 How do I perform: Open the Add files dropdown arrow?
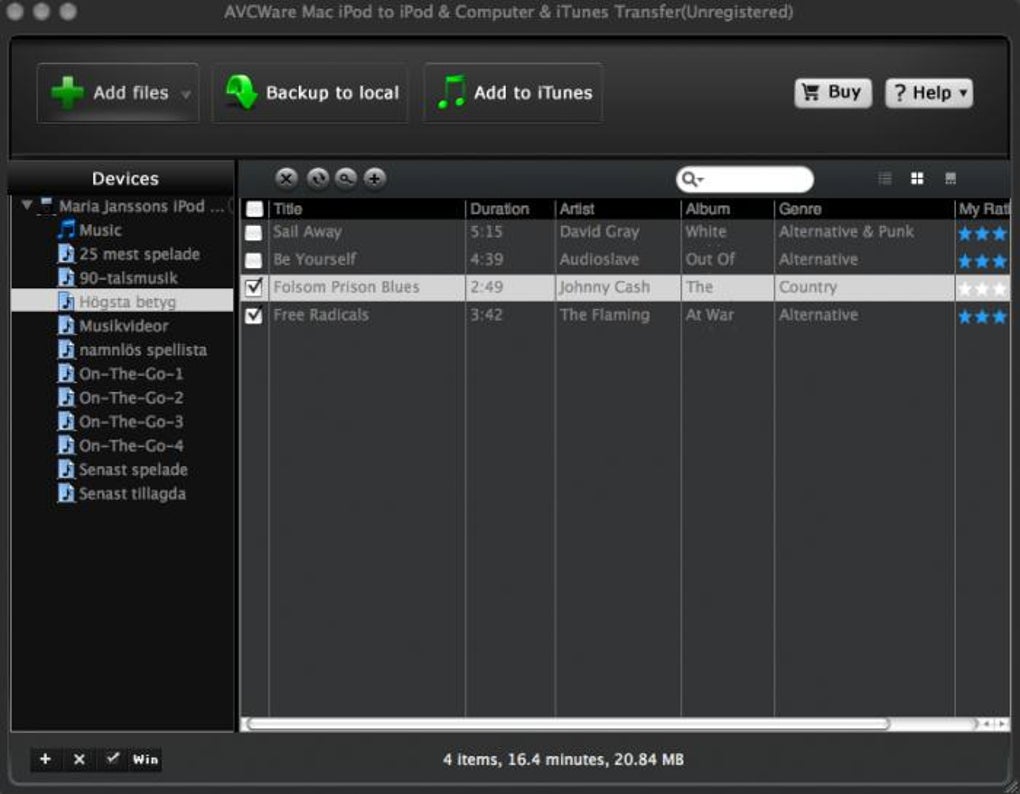tap(185, 94)
